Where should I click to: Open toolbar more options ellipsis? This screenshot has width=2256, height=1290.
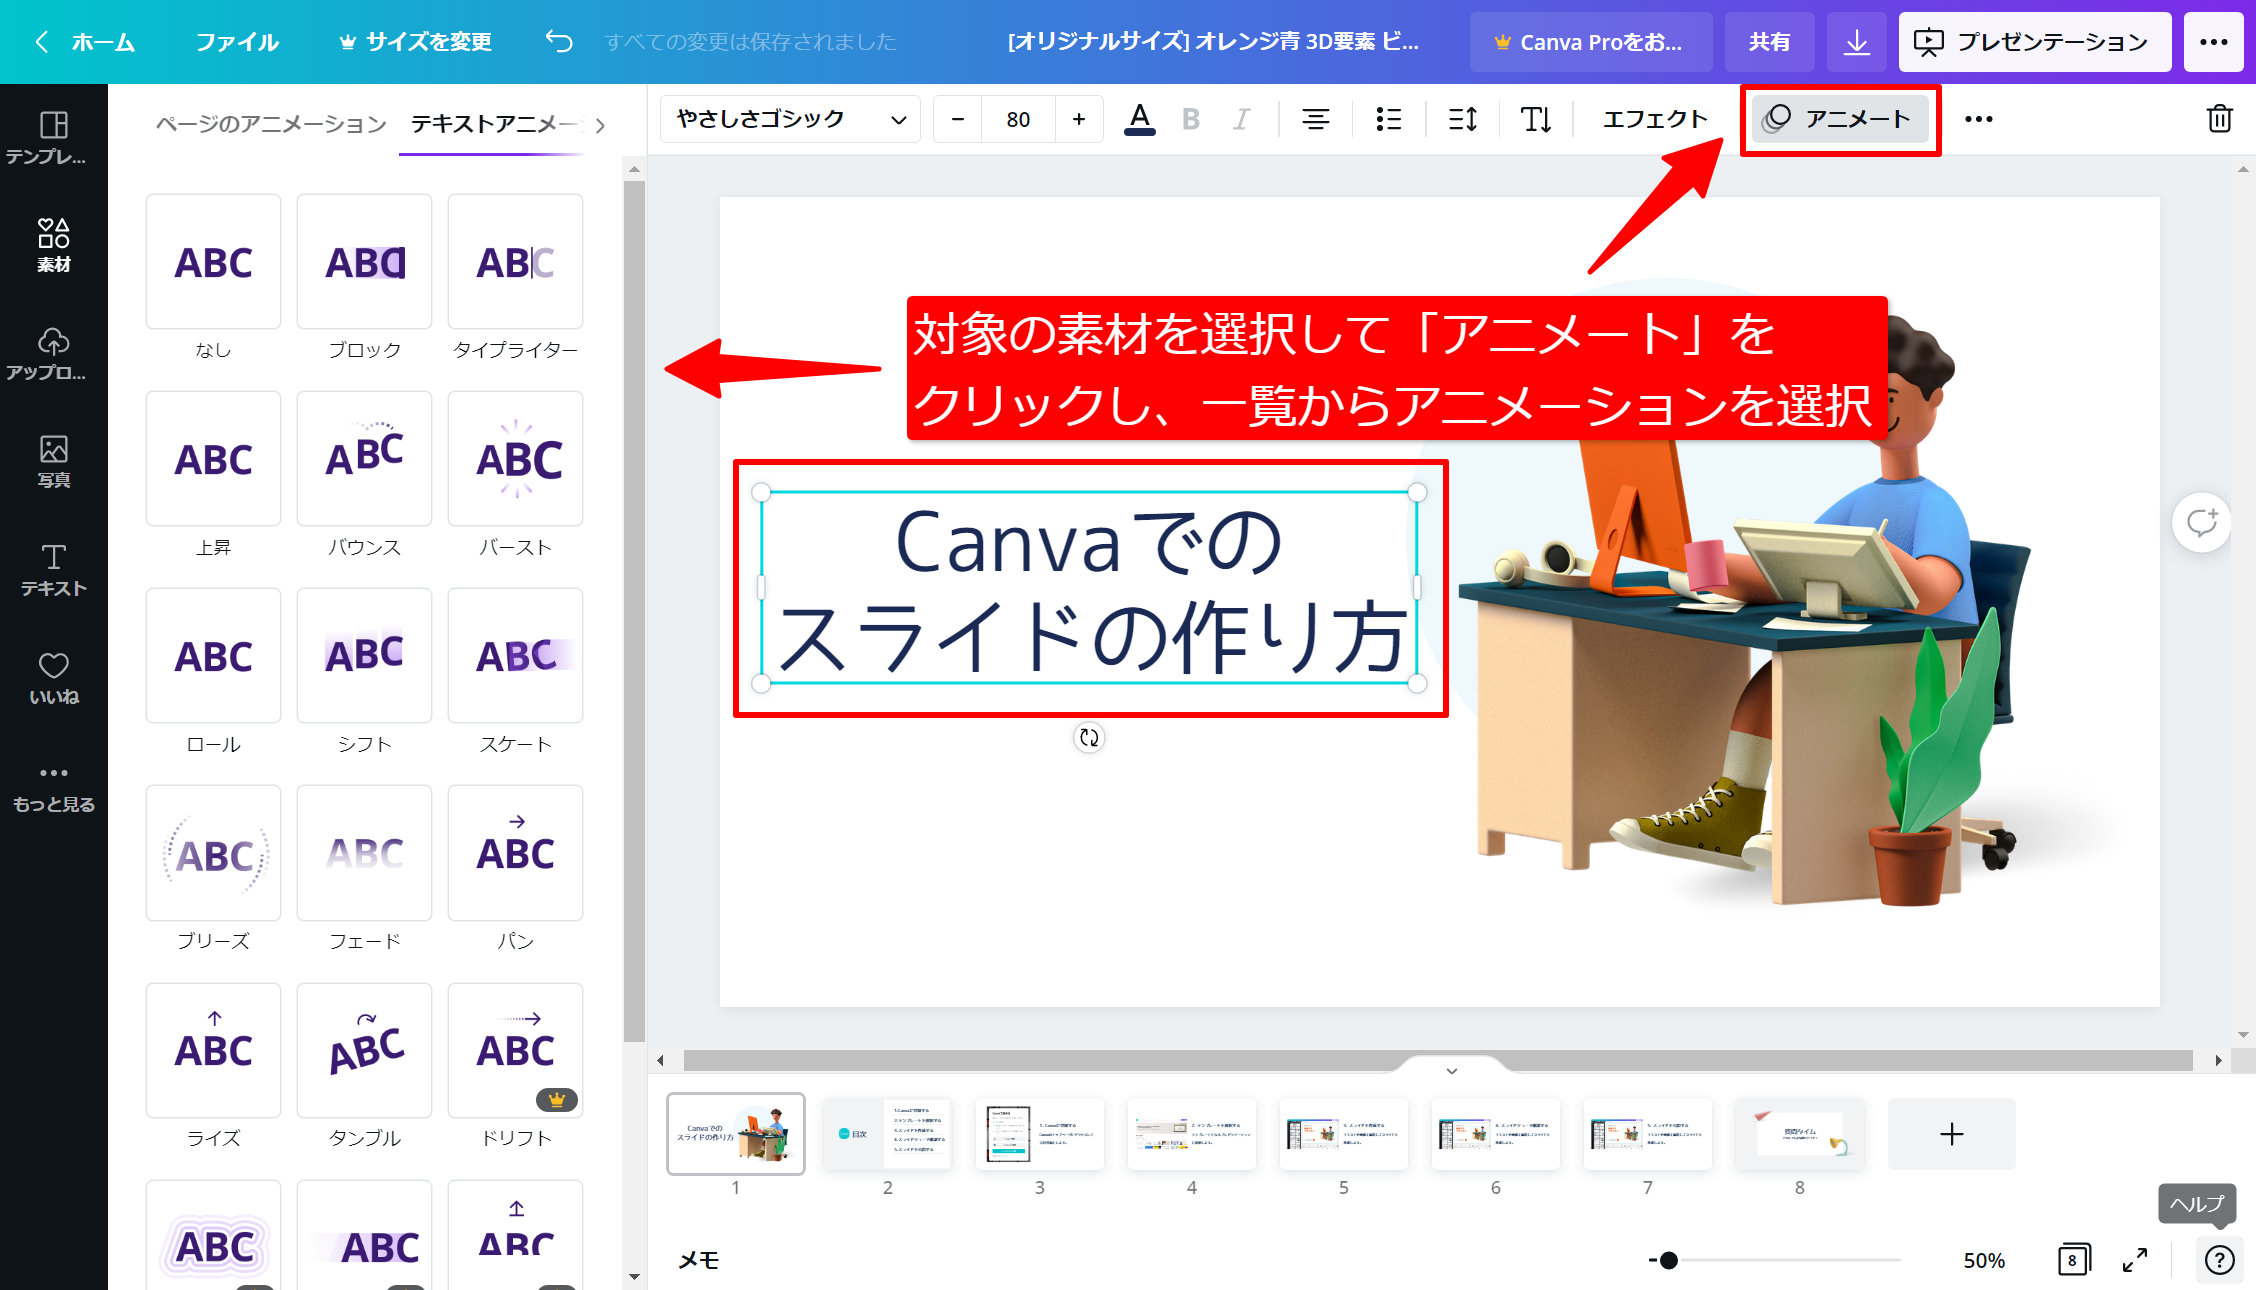point(1978,119)
